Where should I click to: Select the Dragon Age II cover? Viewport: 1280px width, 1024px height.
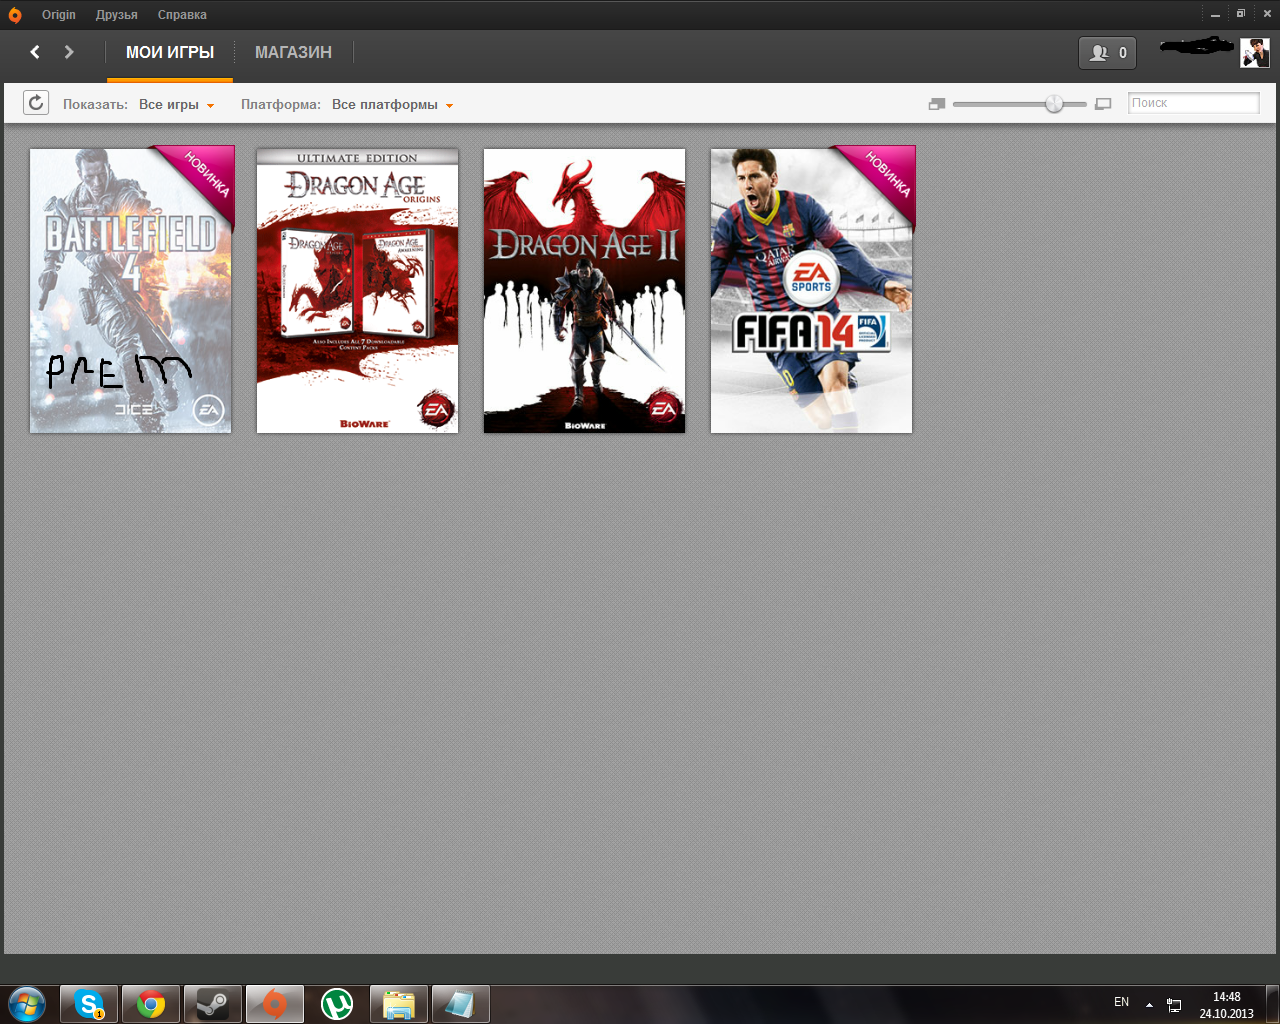tap(585, 291)
